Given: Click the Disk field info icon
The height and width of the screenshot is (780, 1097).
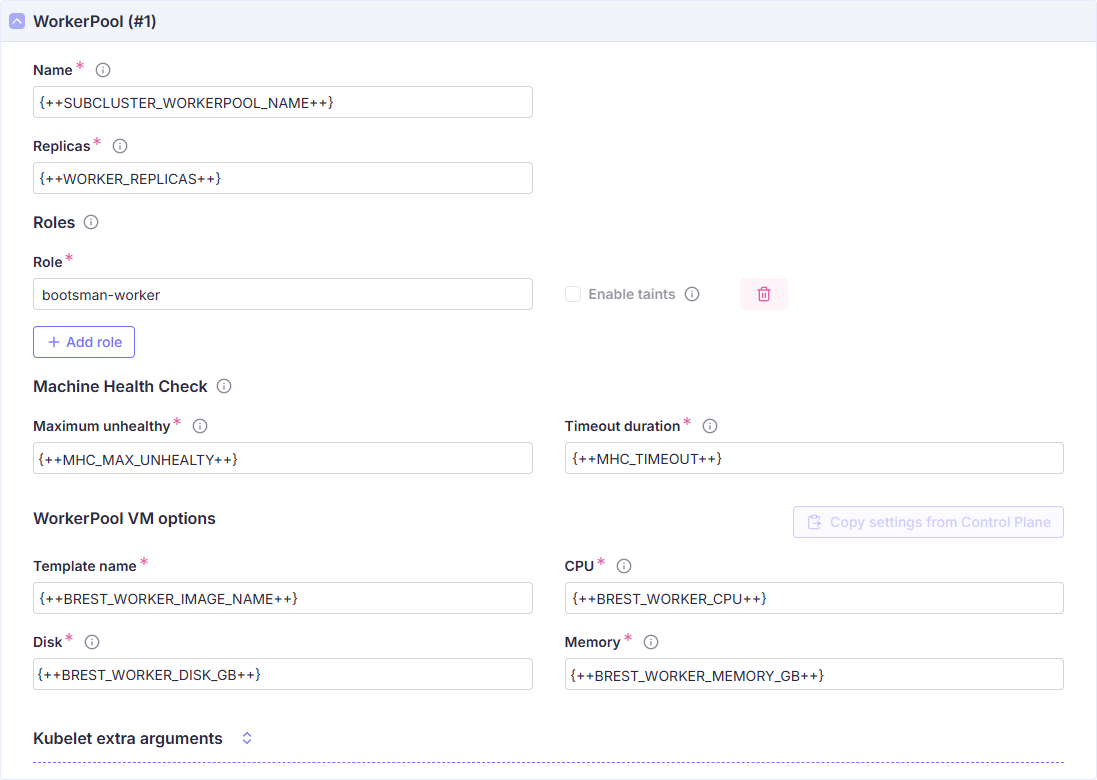Looking at the screenshot, I should (91, 641).
